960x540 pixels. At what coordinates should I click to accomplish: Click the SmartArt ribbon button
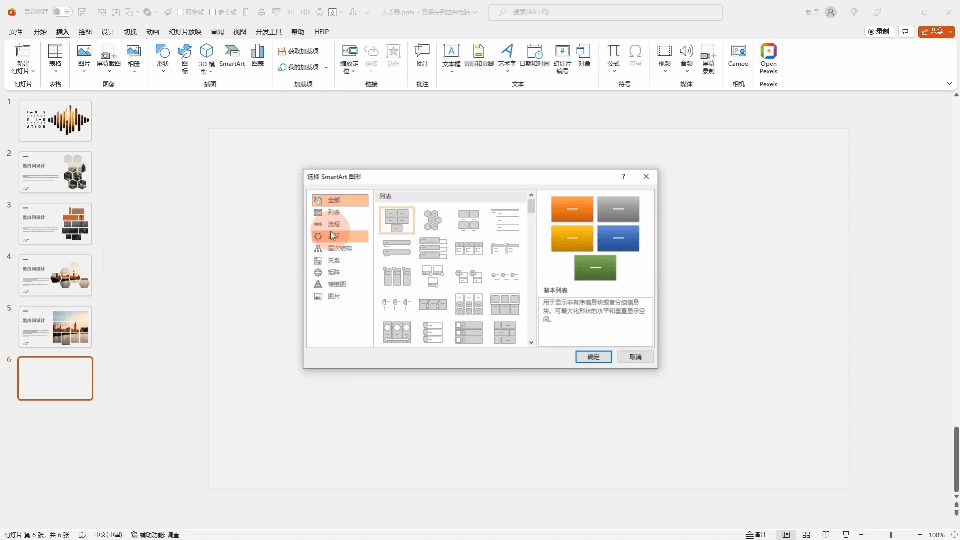point(232,55)
